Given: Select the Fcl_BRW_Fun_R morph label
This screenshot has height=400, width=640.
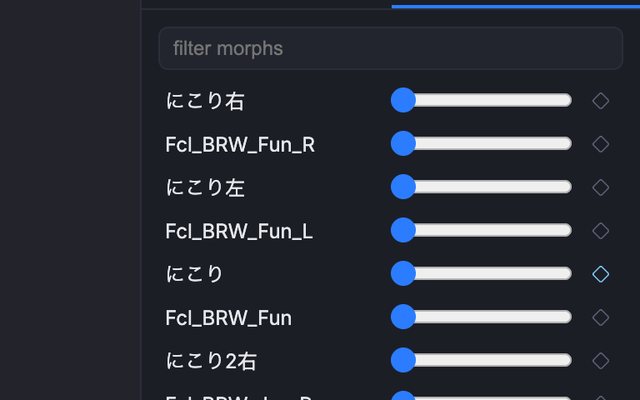Looking at the screenshot, I should click(x=240, y=145).
